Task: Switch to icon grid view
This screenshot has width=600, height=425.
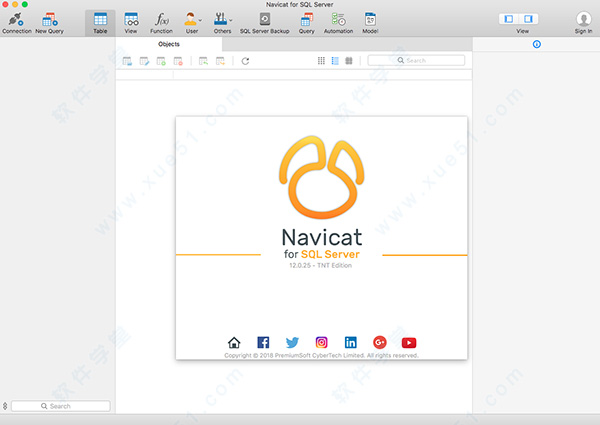Action: [x=321, y=60]
